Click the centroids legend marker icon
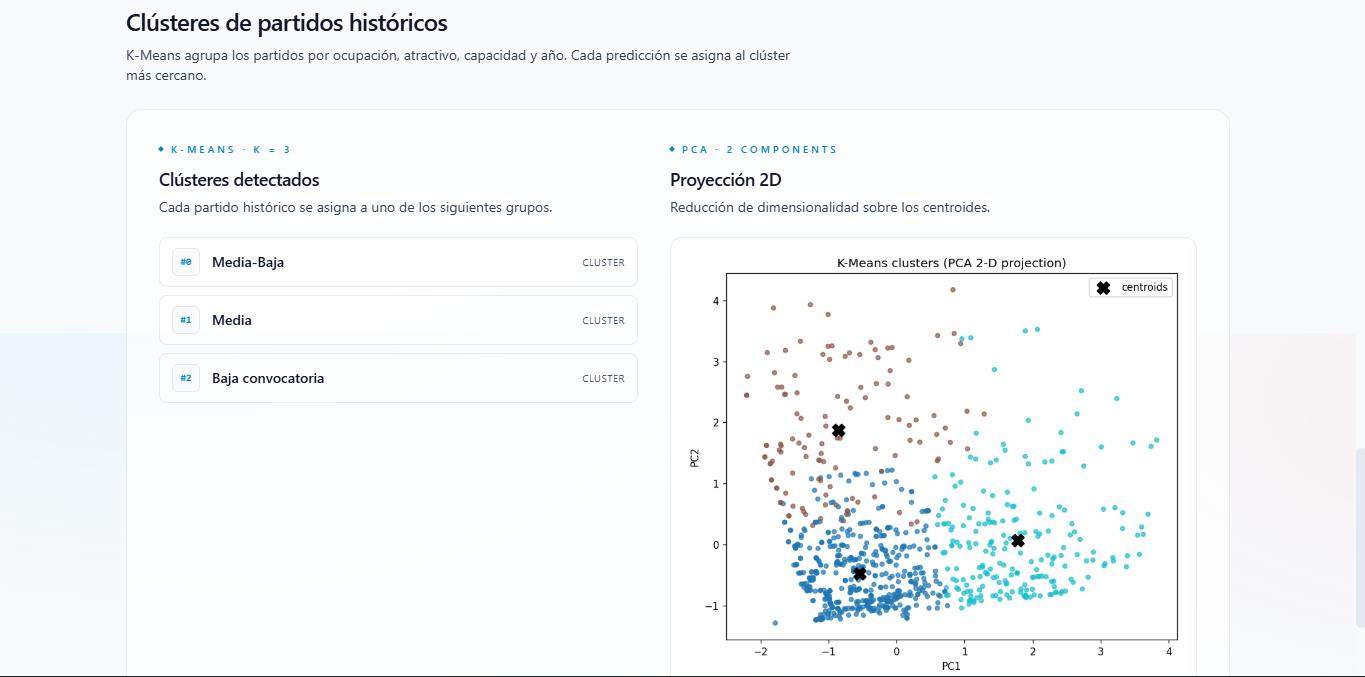This screenshot has width=1365, height=677. click(x=1103, y=287)
